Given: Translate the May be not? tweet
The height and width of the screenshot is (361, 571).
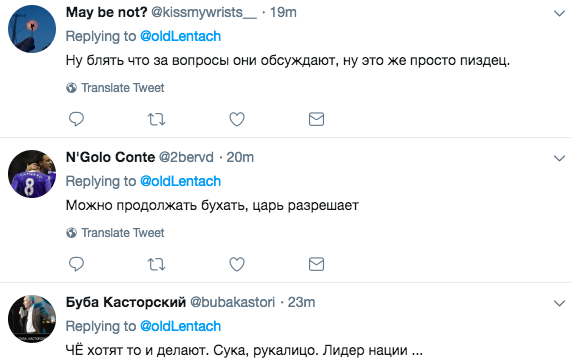Looking at the screenshot, I should click(x=115, y=88).
